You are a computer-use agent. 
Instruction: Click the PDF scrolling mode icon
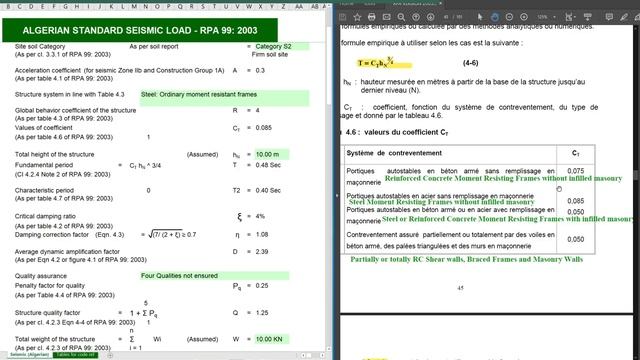point(588,17)
